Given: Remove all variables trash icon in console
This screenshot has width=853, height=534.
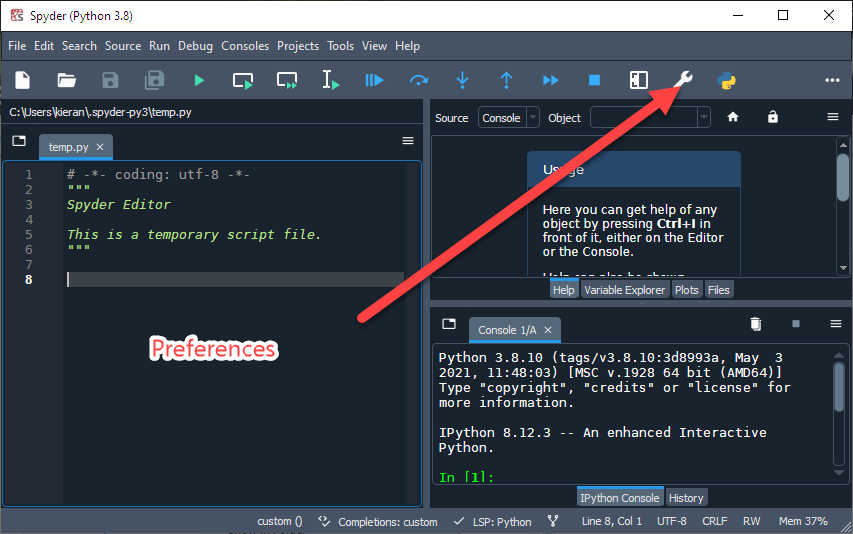Looking at the screenshot, I should point(756,324).
